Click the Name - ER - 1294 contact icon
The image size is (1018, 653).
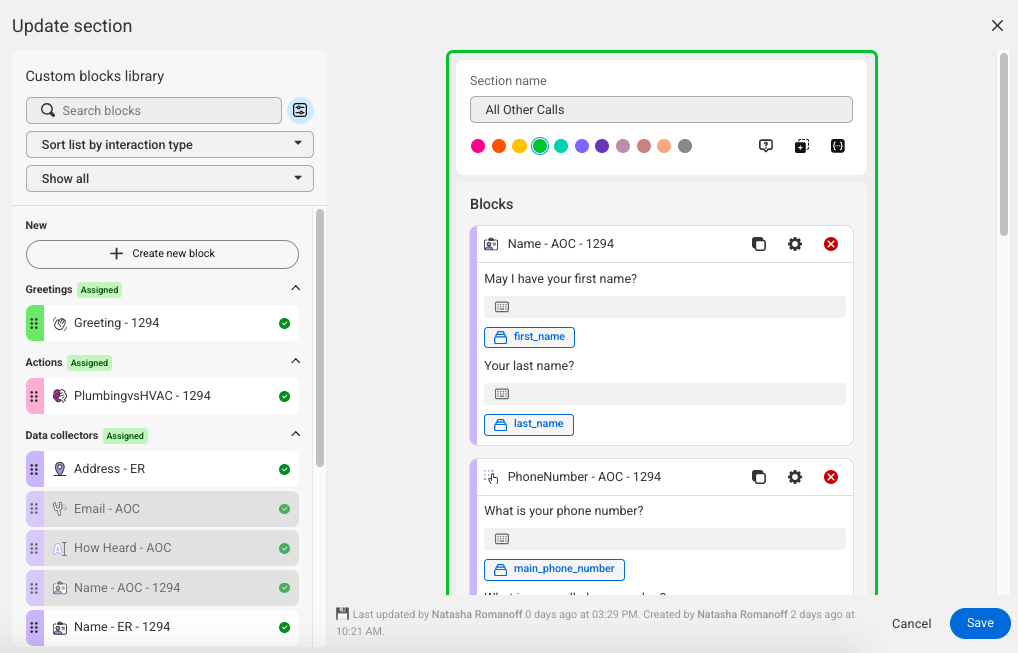pyautogui.click(x=60, y=628)
